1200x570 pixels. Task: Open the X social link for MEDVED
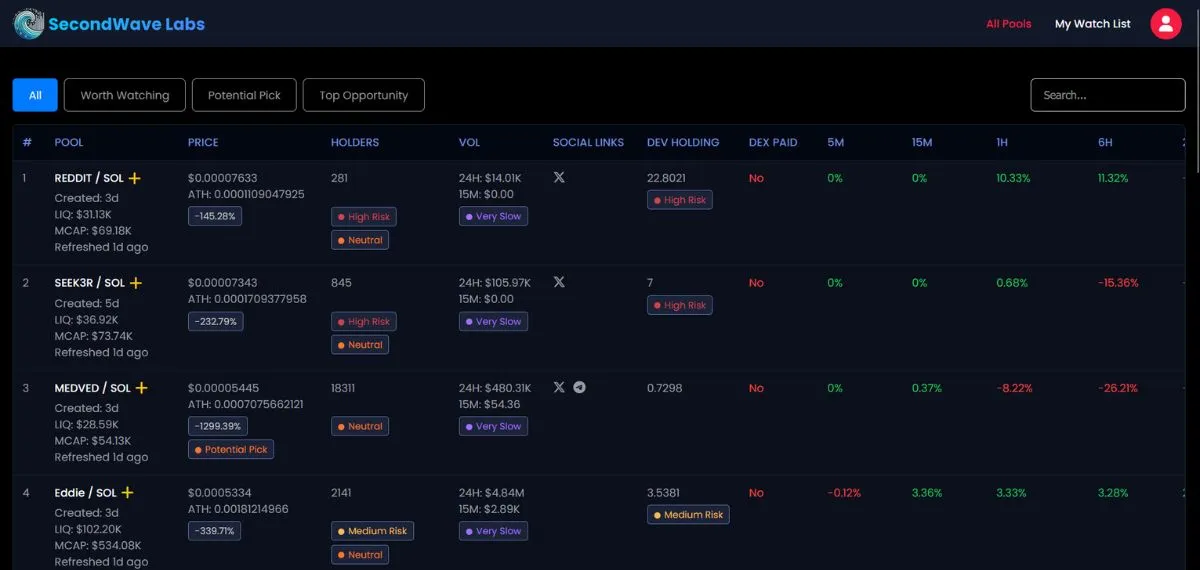click(x=559, y=387)
